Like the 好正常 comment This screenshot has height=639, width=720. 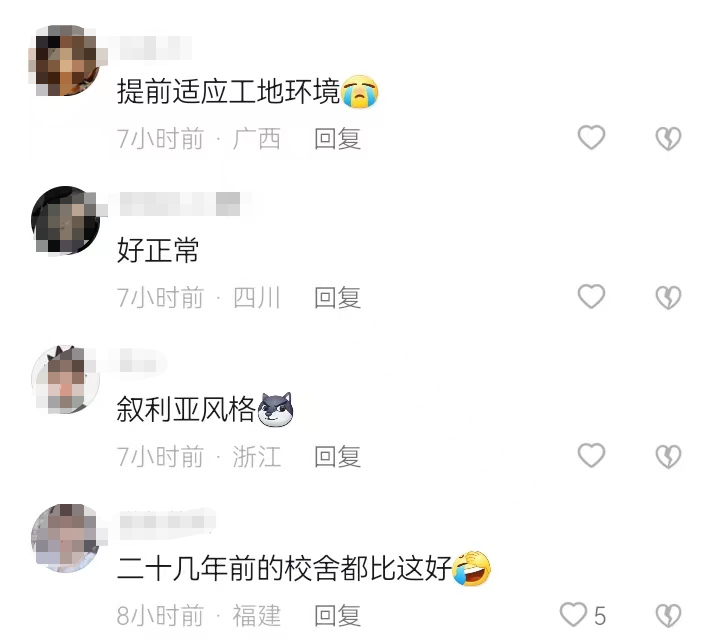coord(591,296)
